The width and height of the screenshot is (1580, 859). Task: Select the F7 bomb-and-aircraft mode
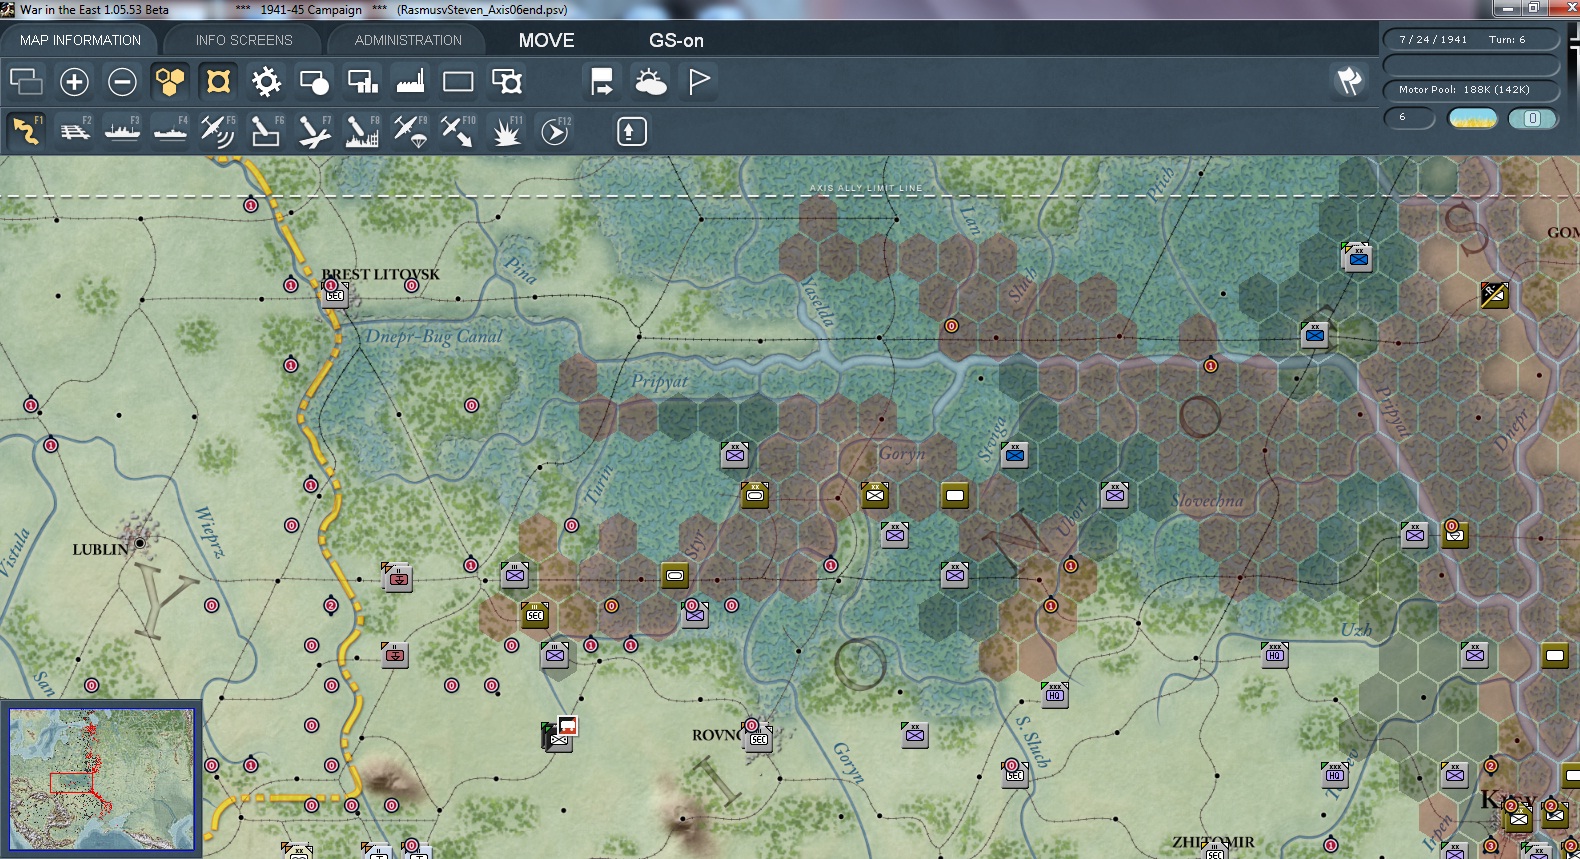(x=314, y=131)
